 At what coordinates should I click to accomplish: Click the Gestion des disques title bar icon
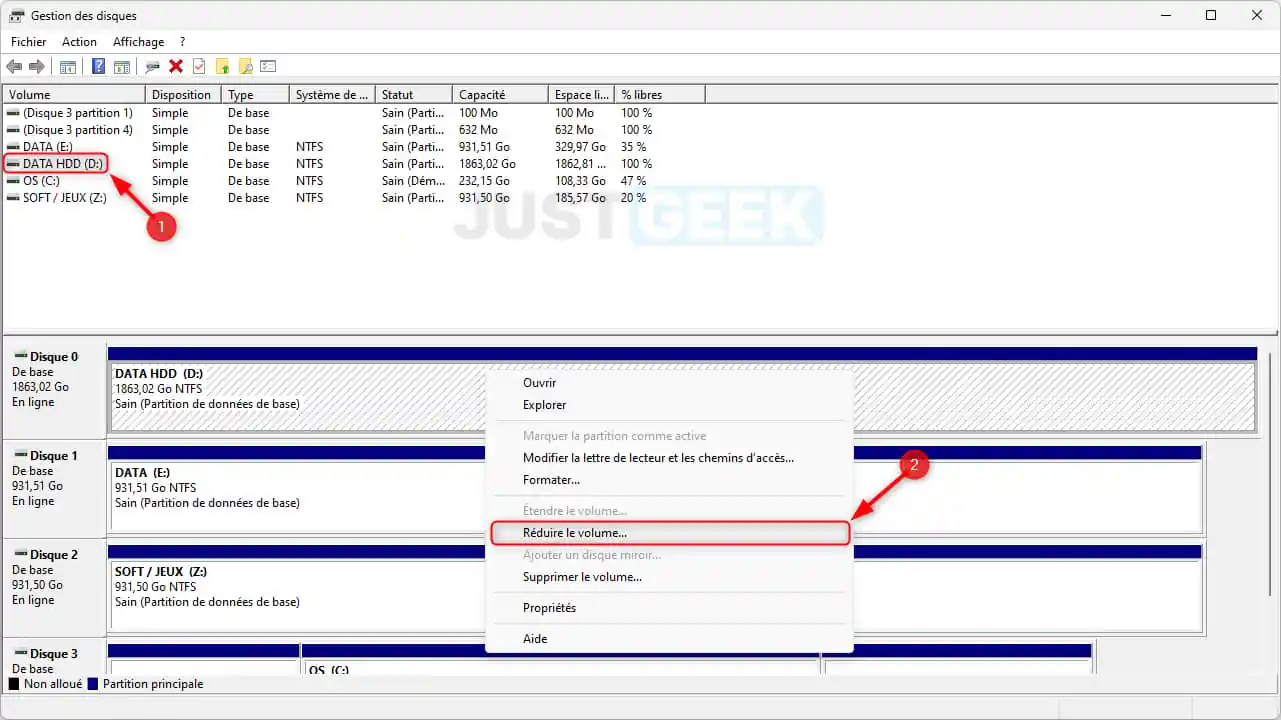[17, 16]
